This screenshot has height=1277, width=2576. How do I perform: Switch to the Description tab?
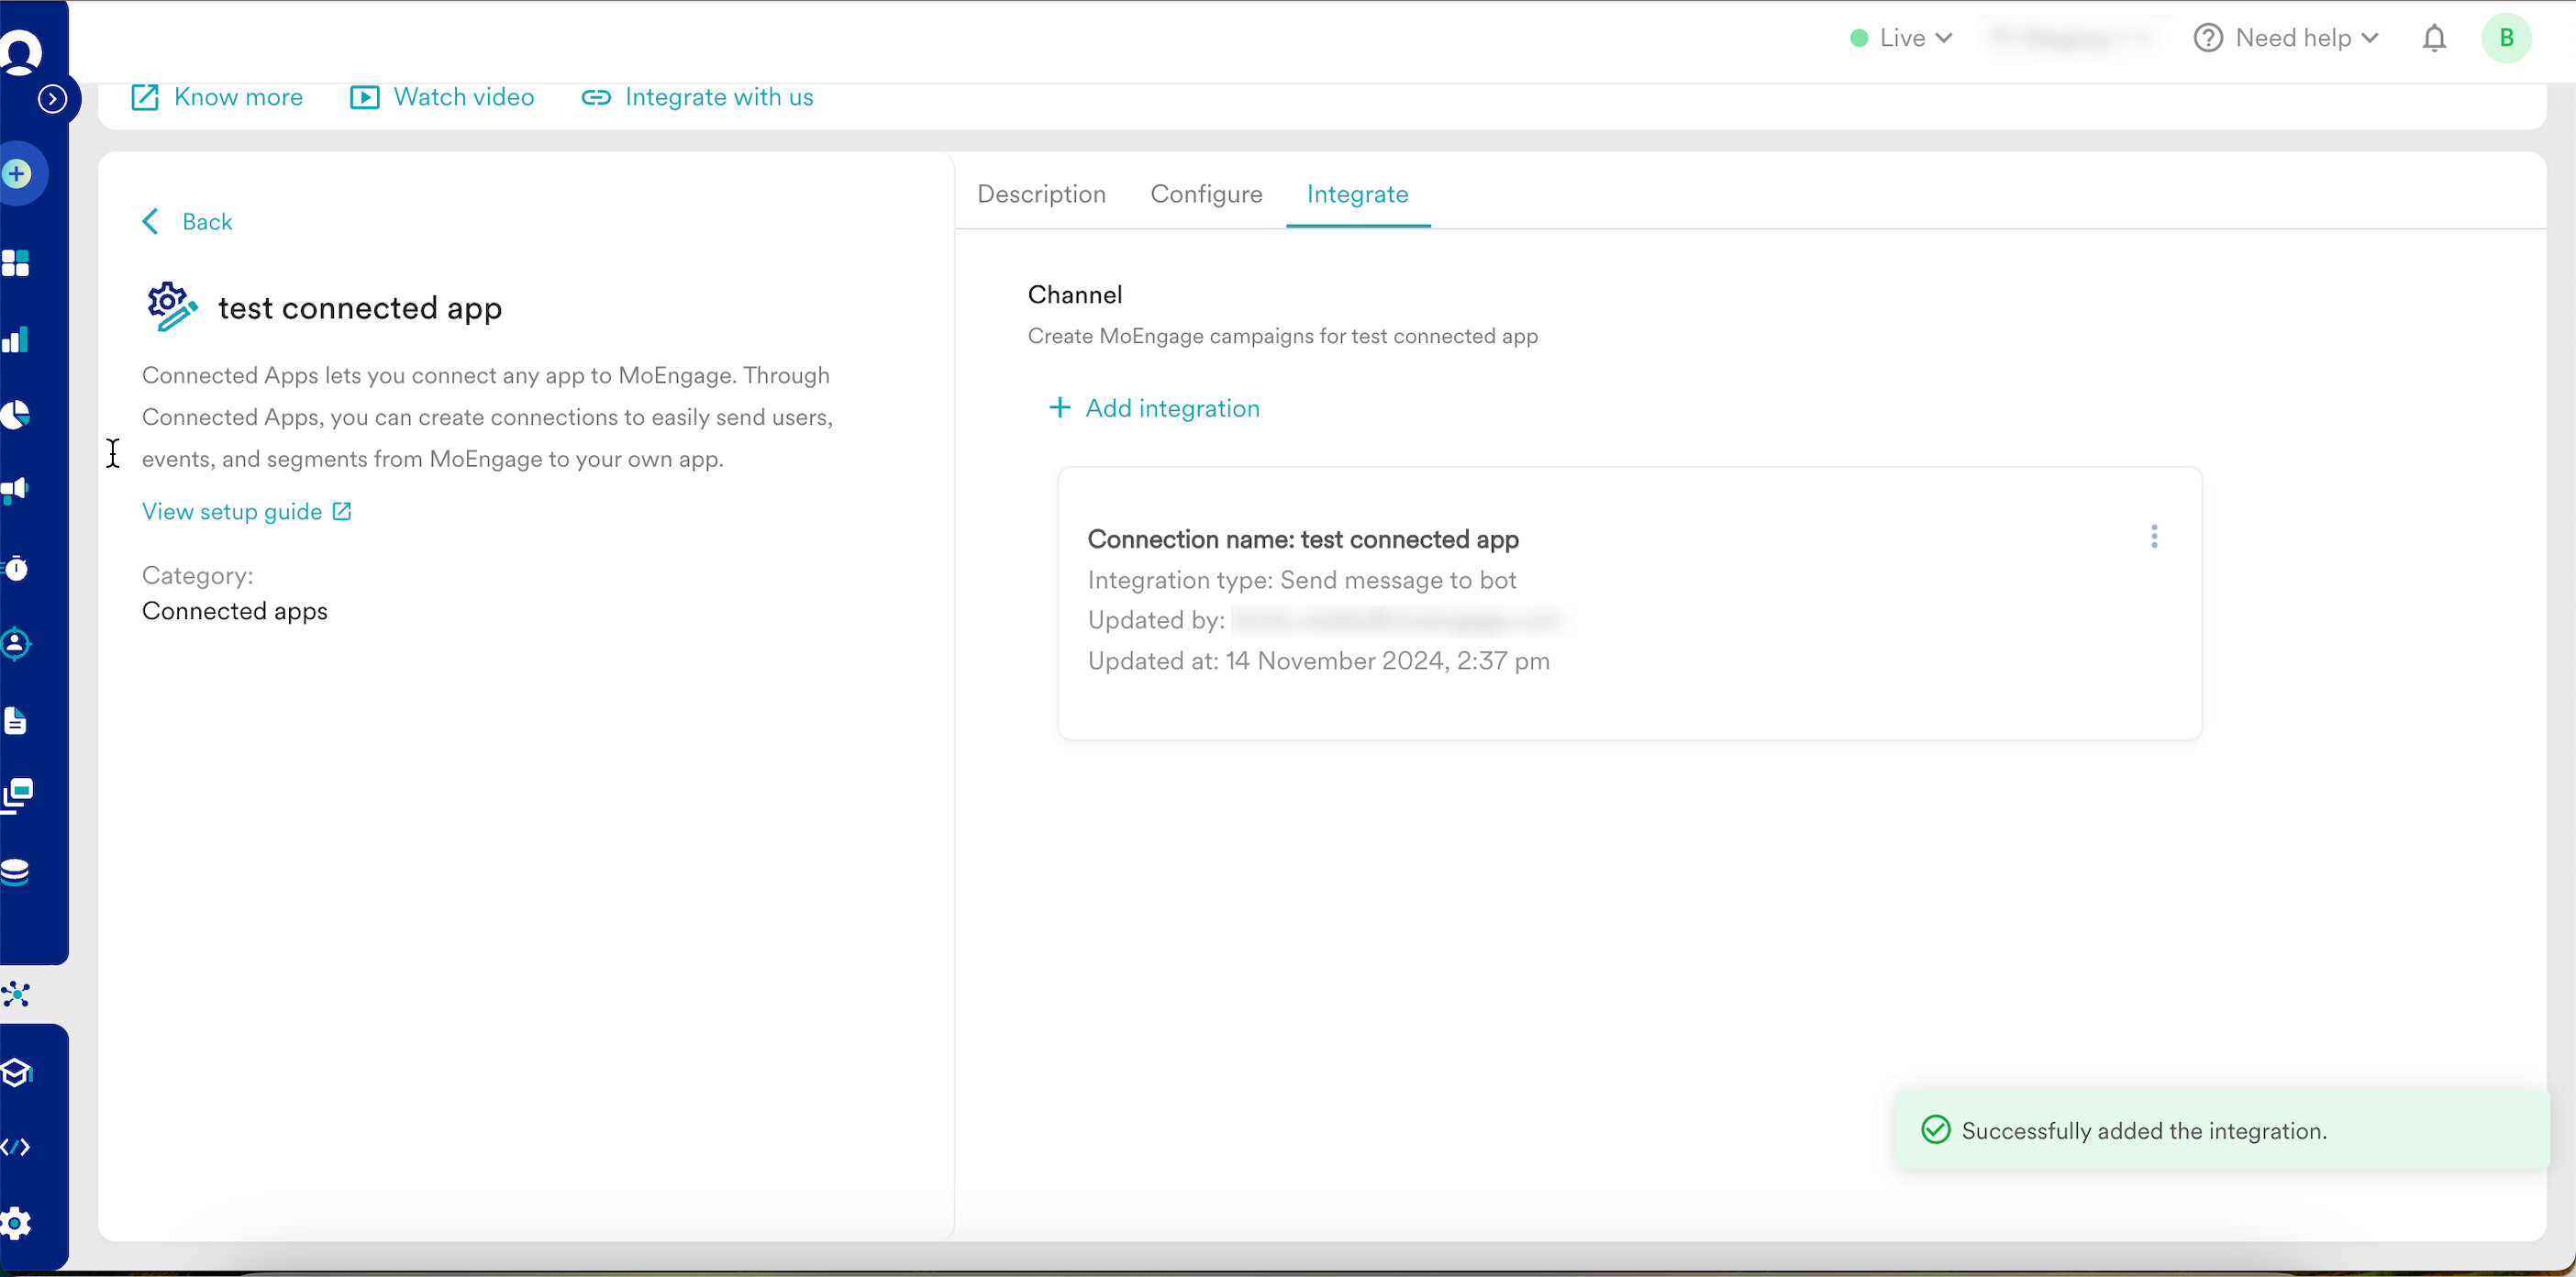tap(1041, 194)
